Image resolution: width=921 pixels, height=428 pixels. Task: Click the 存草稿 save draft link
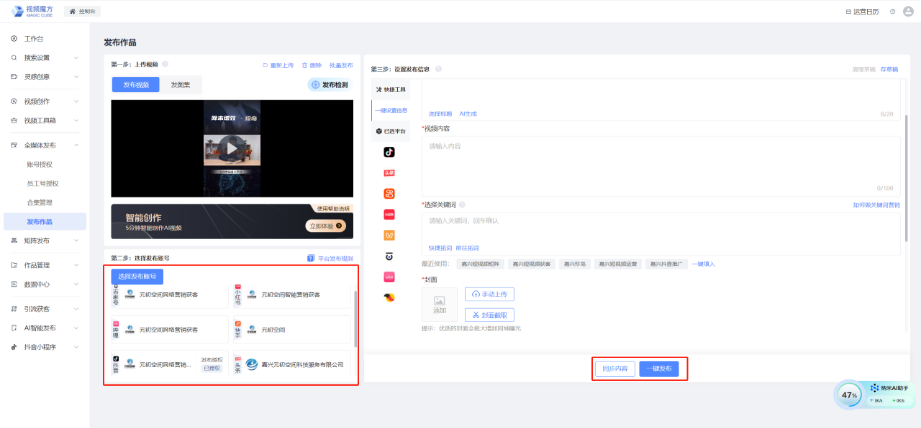coord(889,69)
